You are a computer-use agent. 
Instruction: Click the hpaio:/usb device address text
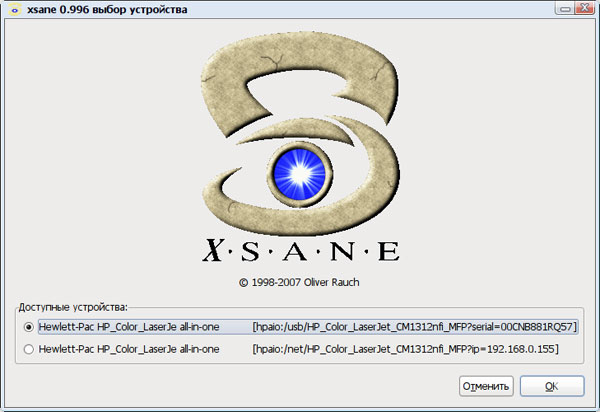coord(414,327)
